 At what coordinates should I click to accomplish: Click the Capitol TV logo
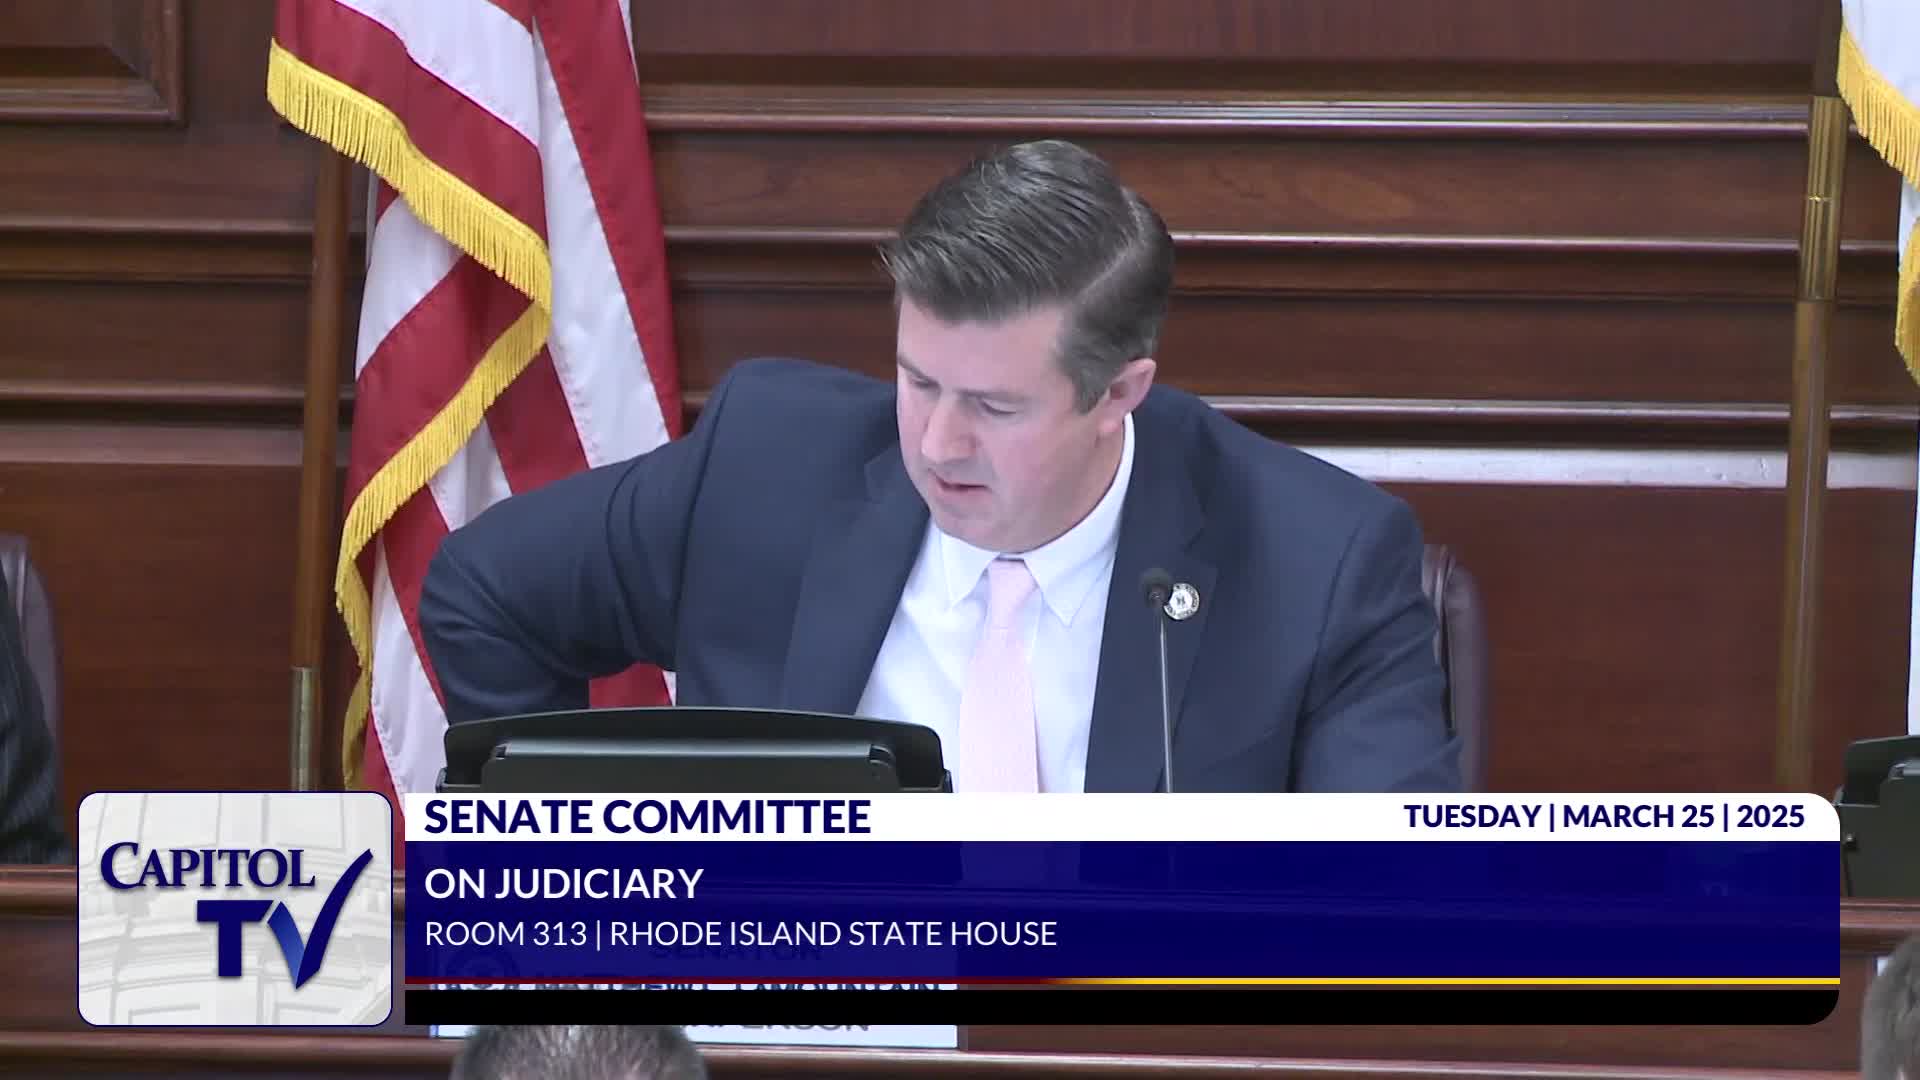[x=235, y=908]
